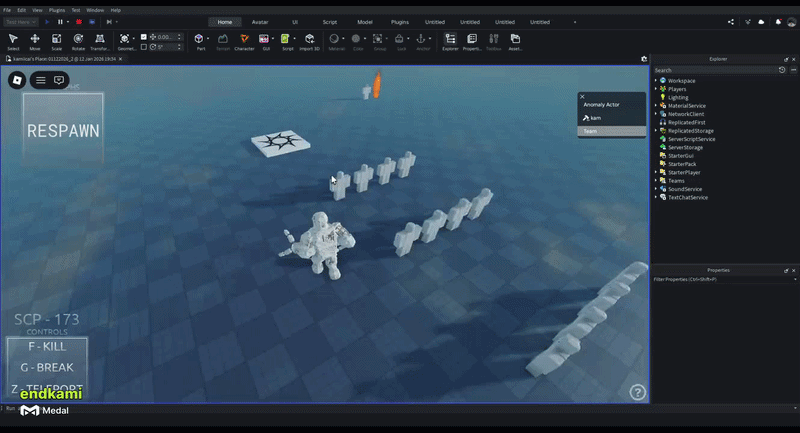Select Lighting in Explorer
800x433 pixels.
pos(678,97)
